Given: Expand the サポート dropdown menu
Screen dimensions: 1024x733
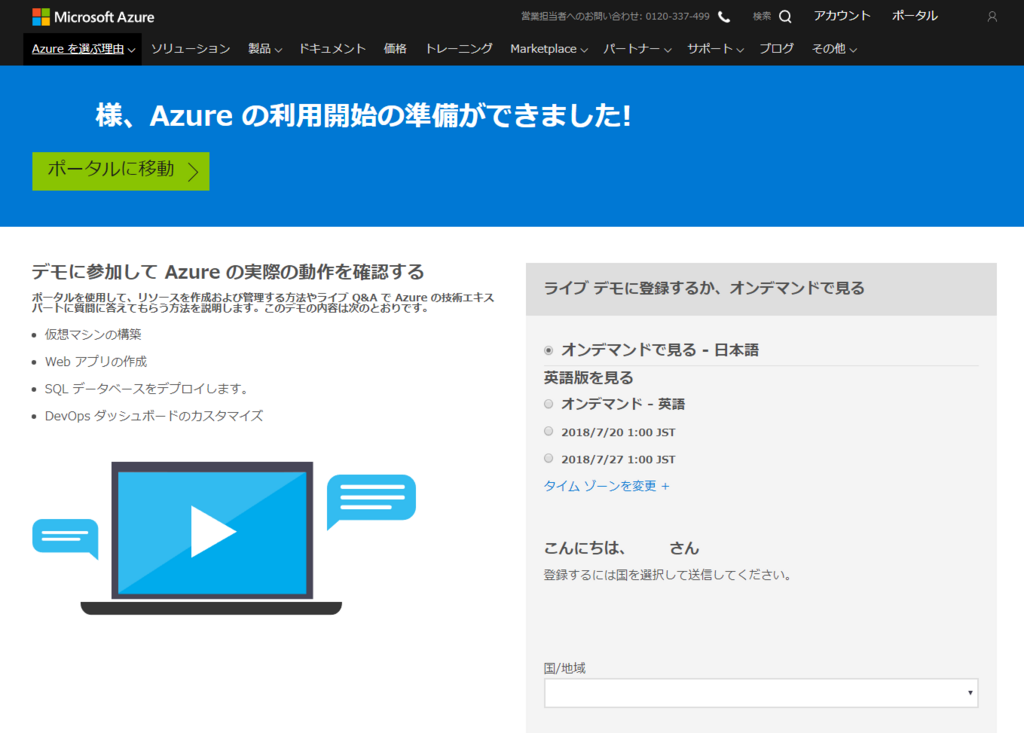Looking at the screenshot, I should point(715,49).
